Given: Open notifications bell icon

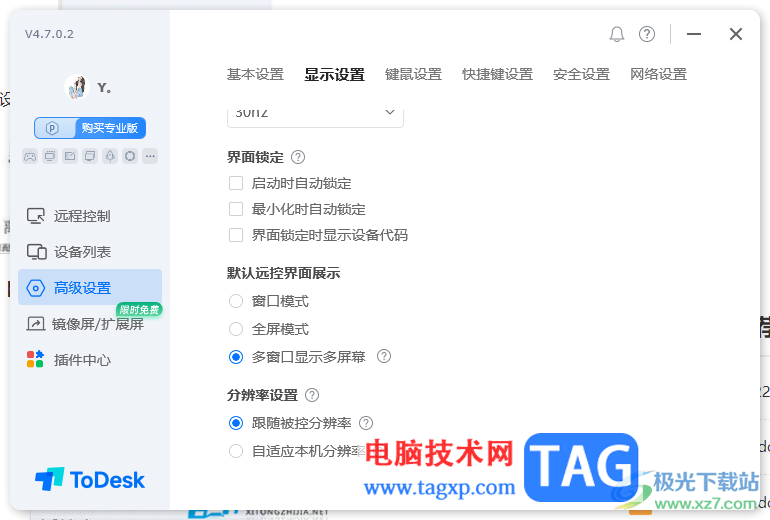Looking at the screenshot, I should click(617, 34).
